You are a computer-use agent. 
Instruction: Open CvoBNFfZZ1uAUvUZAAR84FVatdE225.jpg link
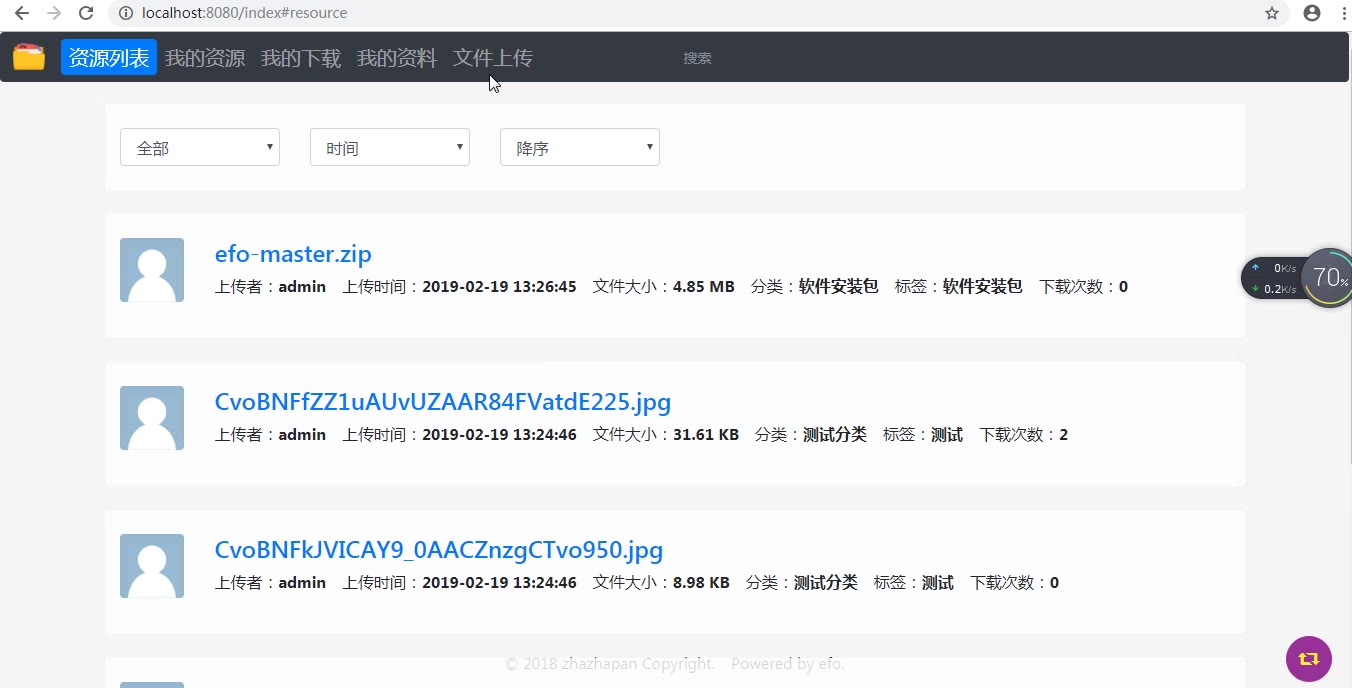(x=443, y=402)
